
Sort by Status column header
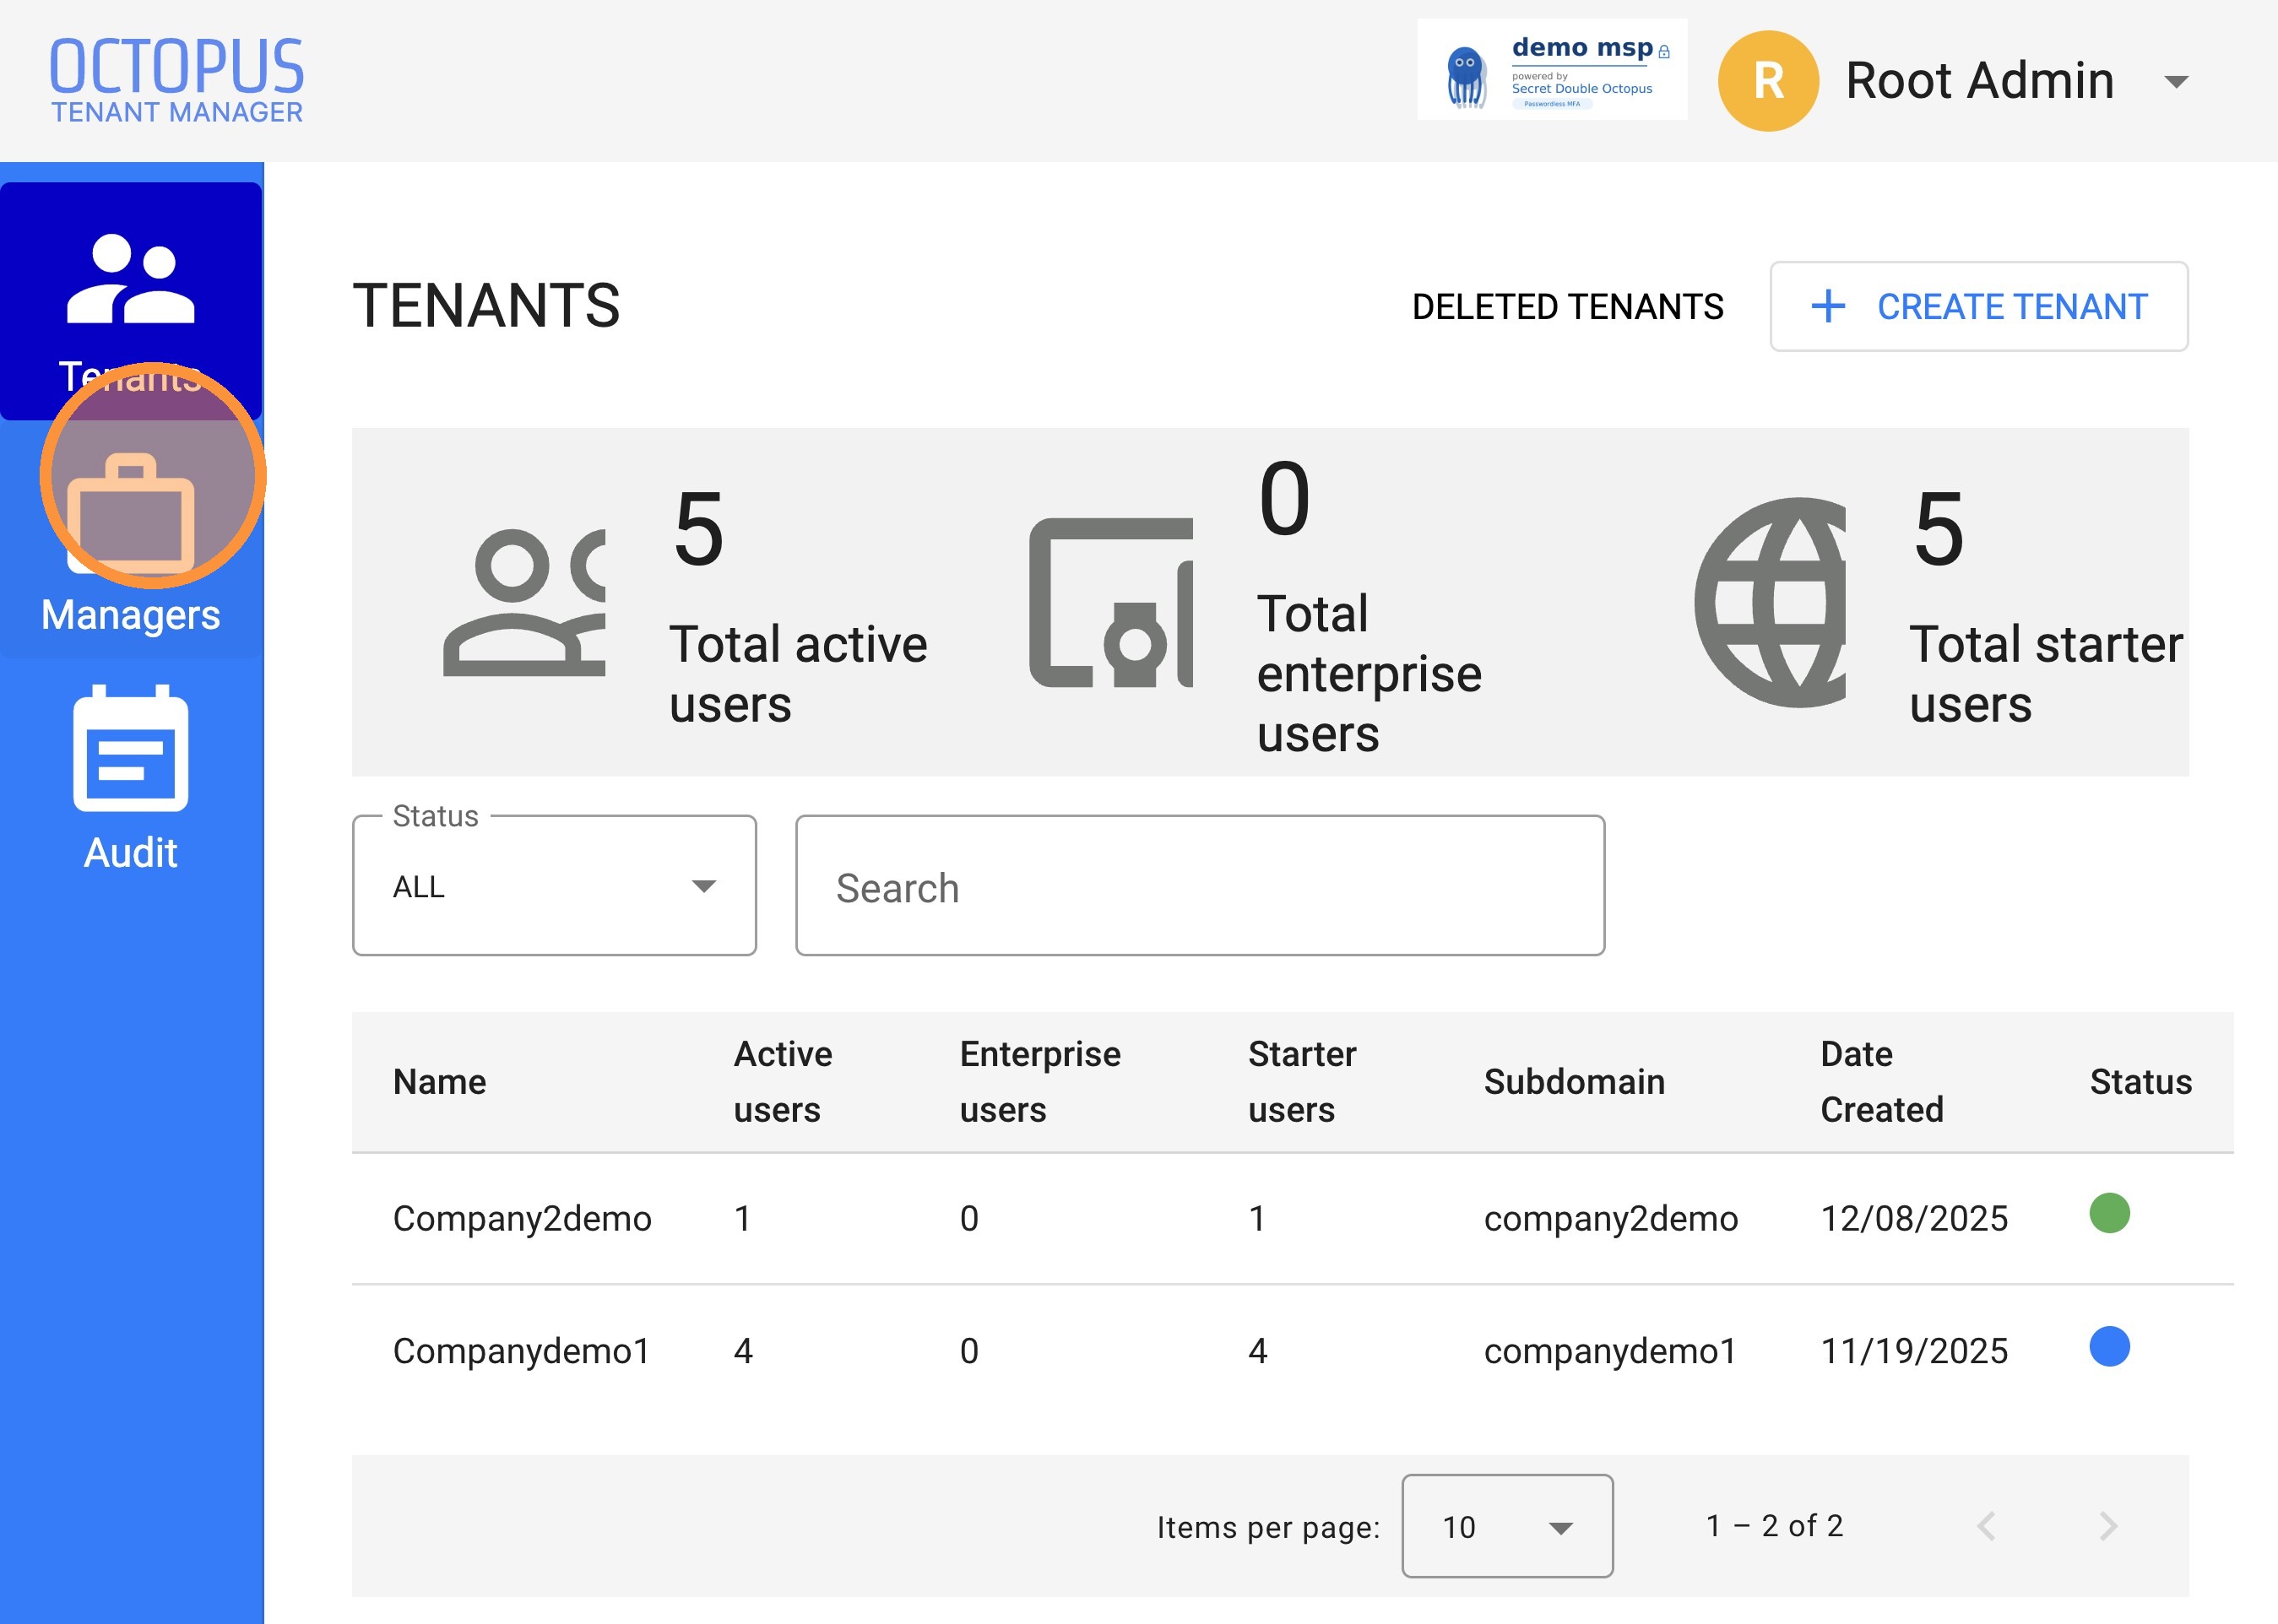pyautogui.click(x=2141, y=1082)
